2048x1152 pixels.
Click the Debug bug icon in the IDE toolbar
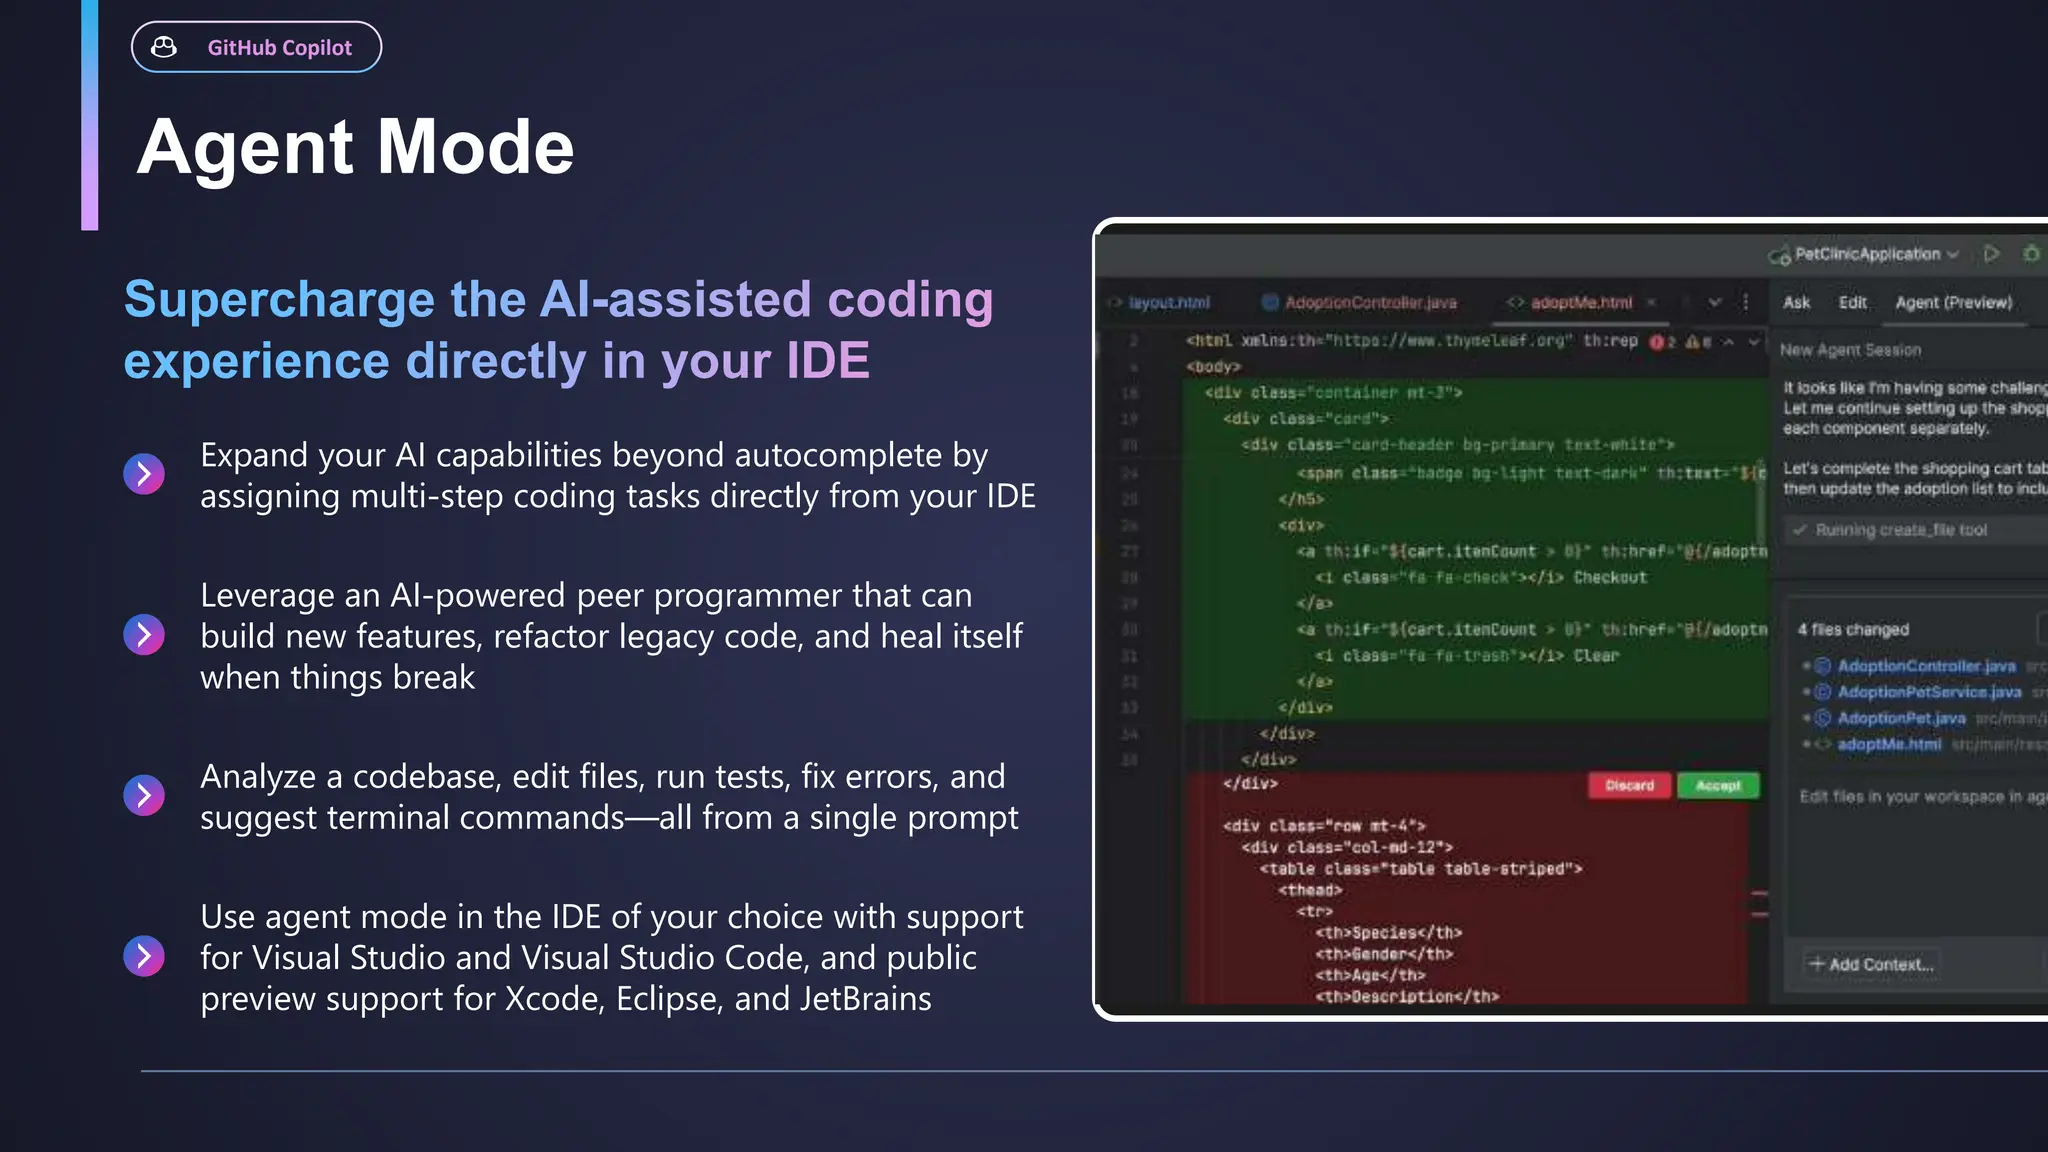click(2031, 253)
